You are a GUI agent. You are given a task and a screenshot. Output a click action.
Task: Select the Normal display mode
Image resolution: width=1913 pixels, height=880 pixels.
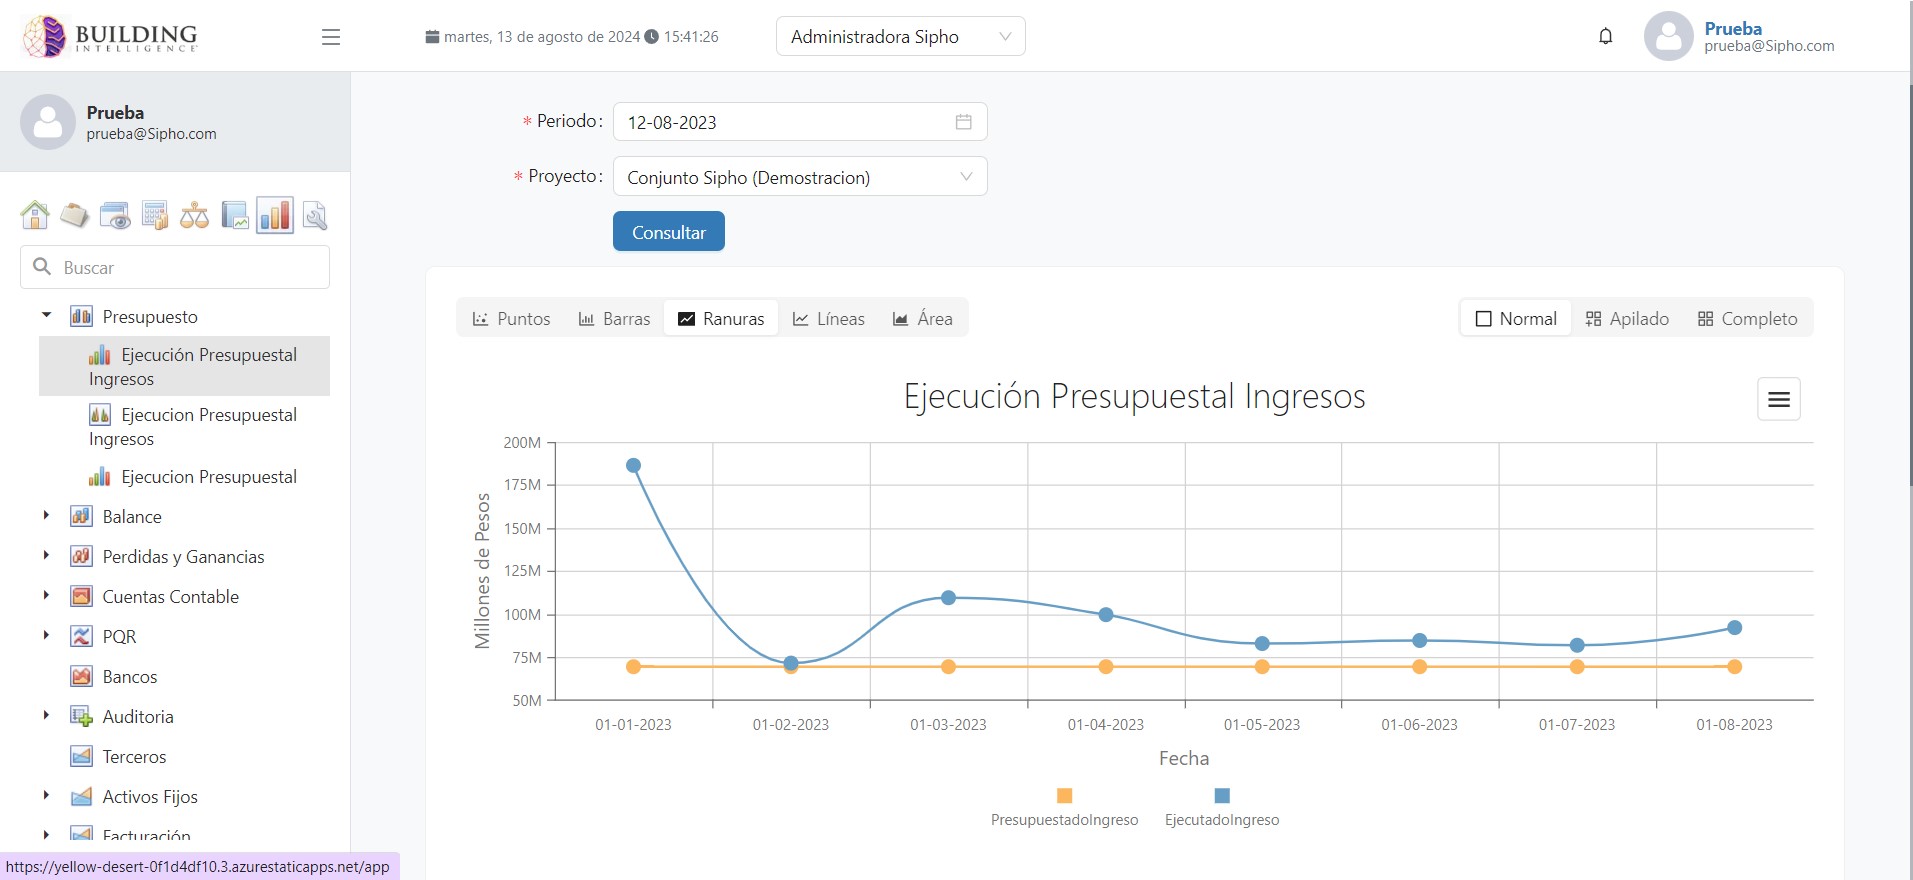click(1516, 319)
